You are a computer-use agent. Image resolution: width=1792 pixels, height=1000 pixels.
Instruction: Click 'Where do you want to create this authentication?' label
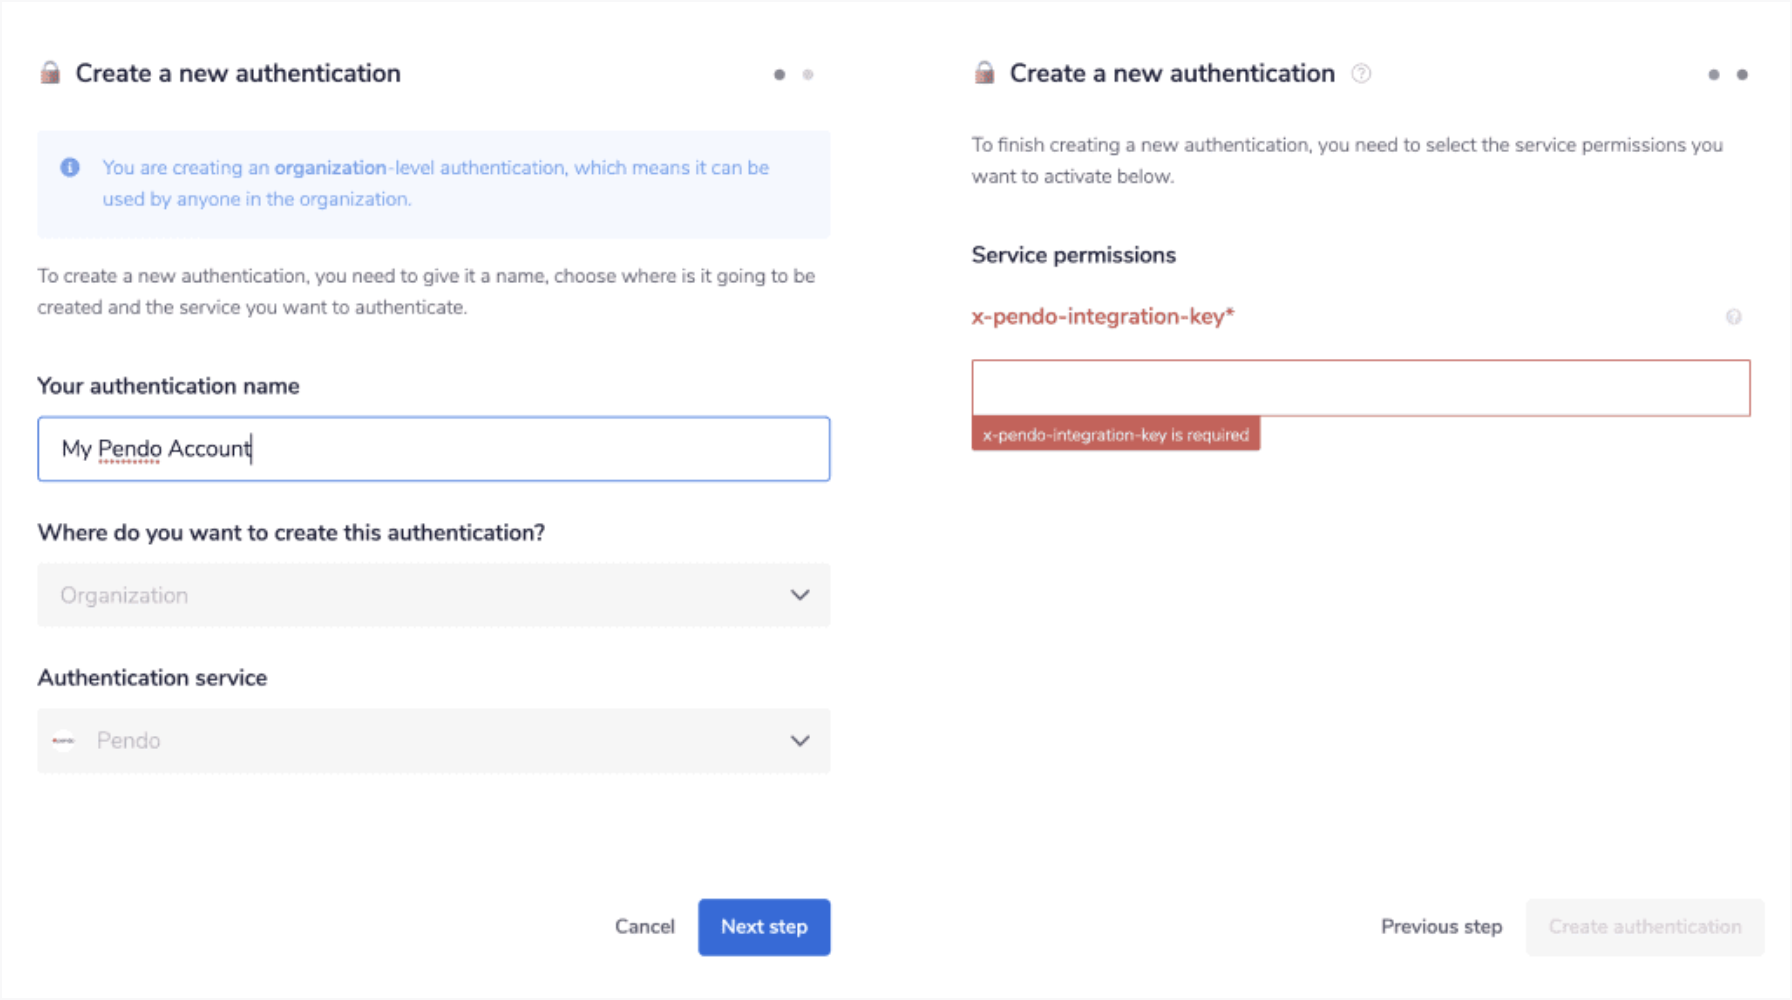[x=291, y=533]
